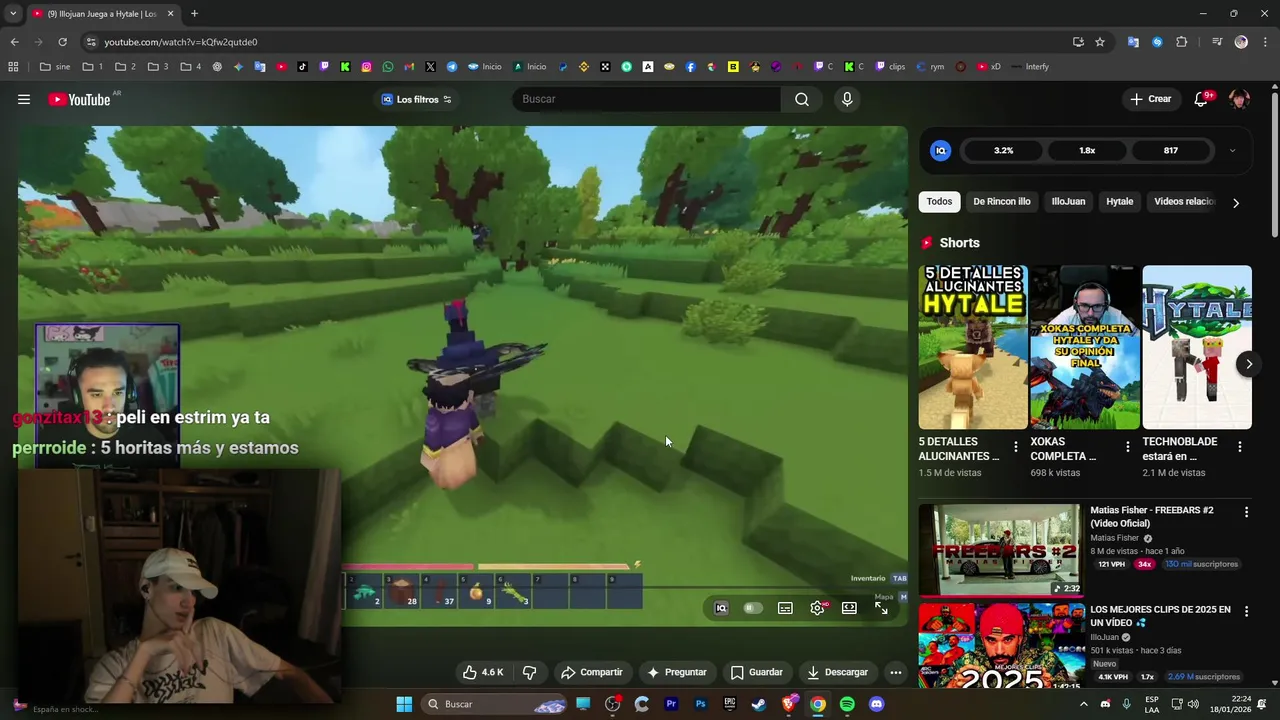The width and height of the screenshot is (1280, 720).
Task: Open the XOKAS COMPLETA short thumbnail
Action: click(1085, 347)
